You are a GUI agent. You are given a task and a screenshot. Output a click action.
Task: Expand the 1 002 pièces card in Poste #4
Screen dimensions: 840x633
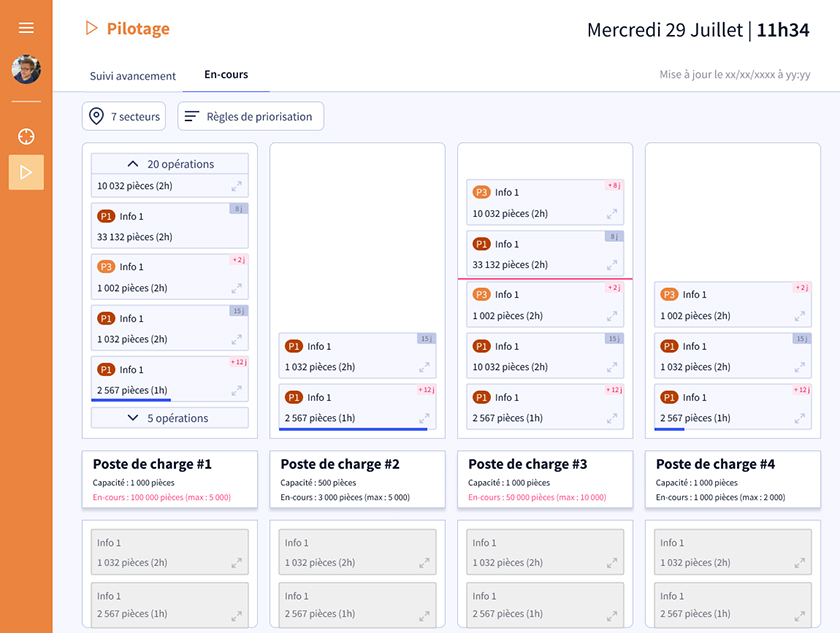(800, 315)
